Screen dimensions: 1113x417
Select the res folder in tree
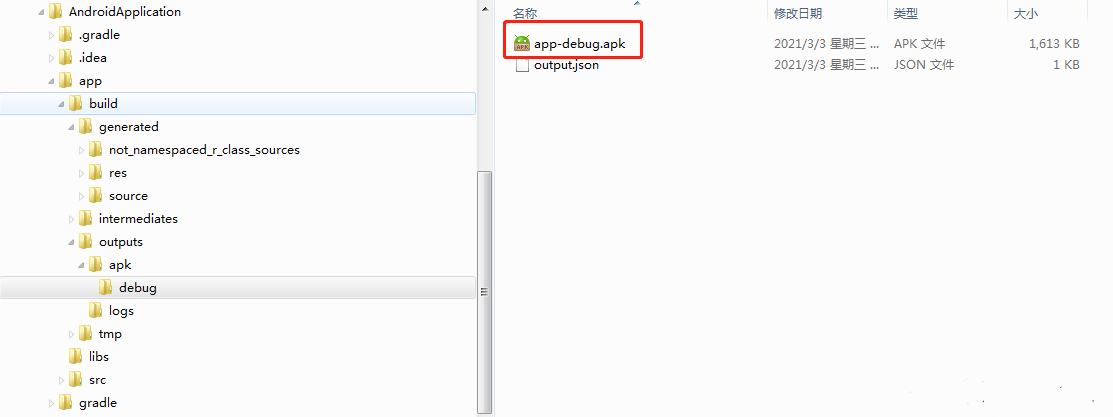tap(118, 173)
